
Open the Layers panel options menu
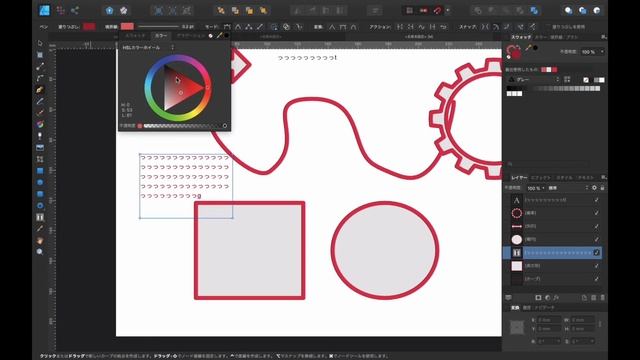pyautogui.click(x=603, y=178)
